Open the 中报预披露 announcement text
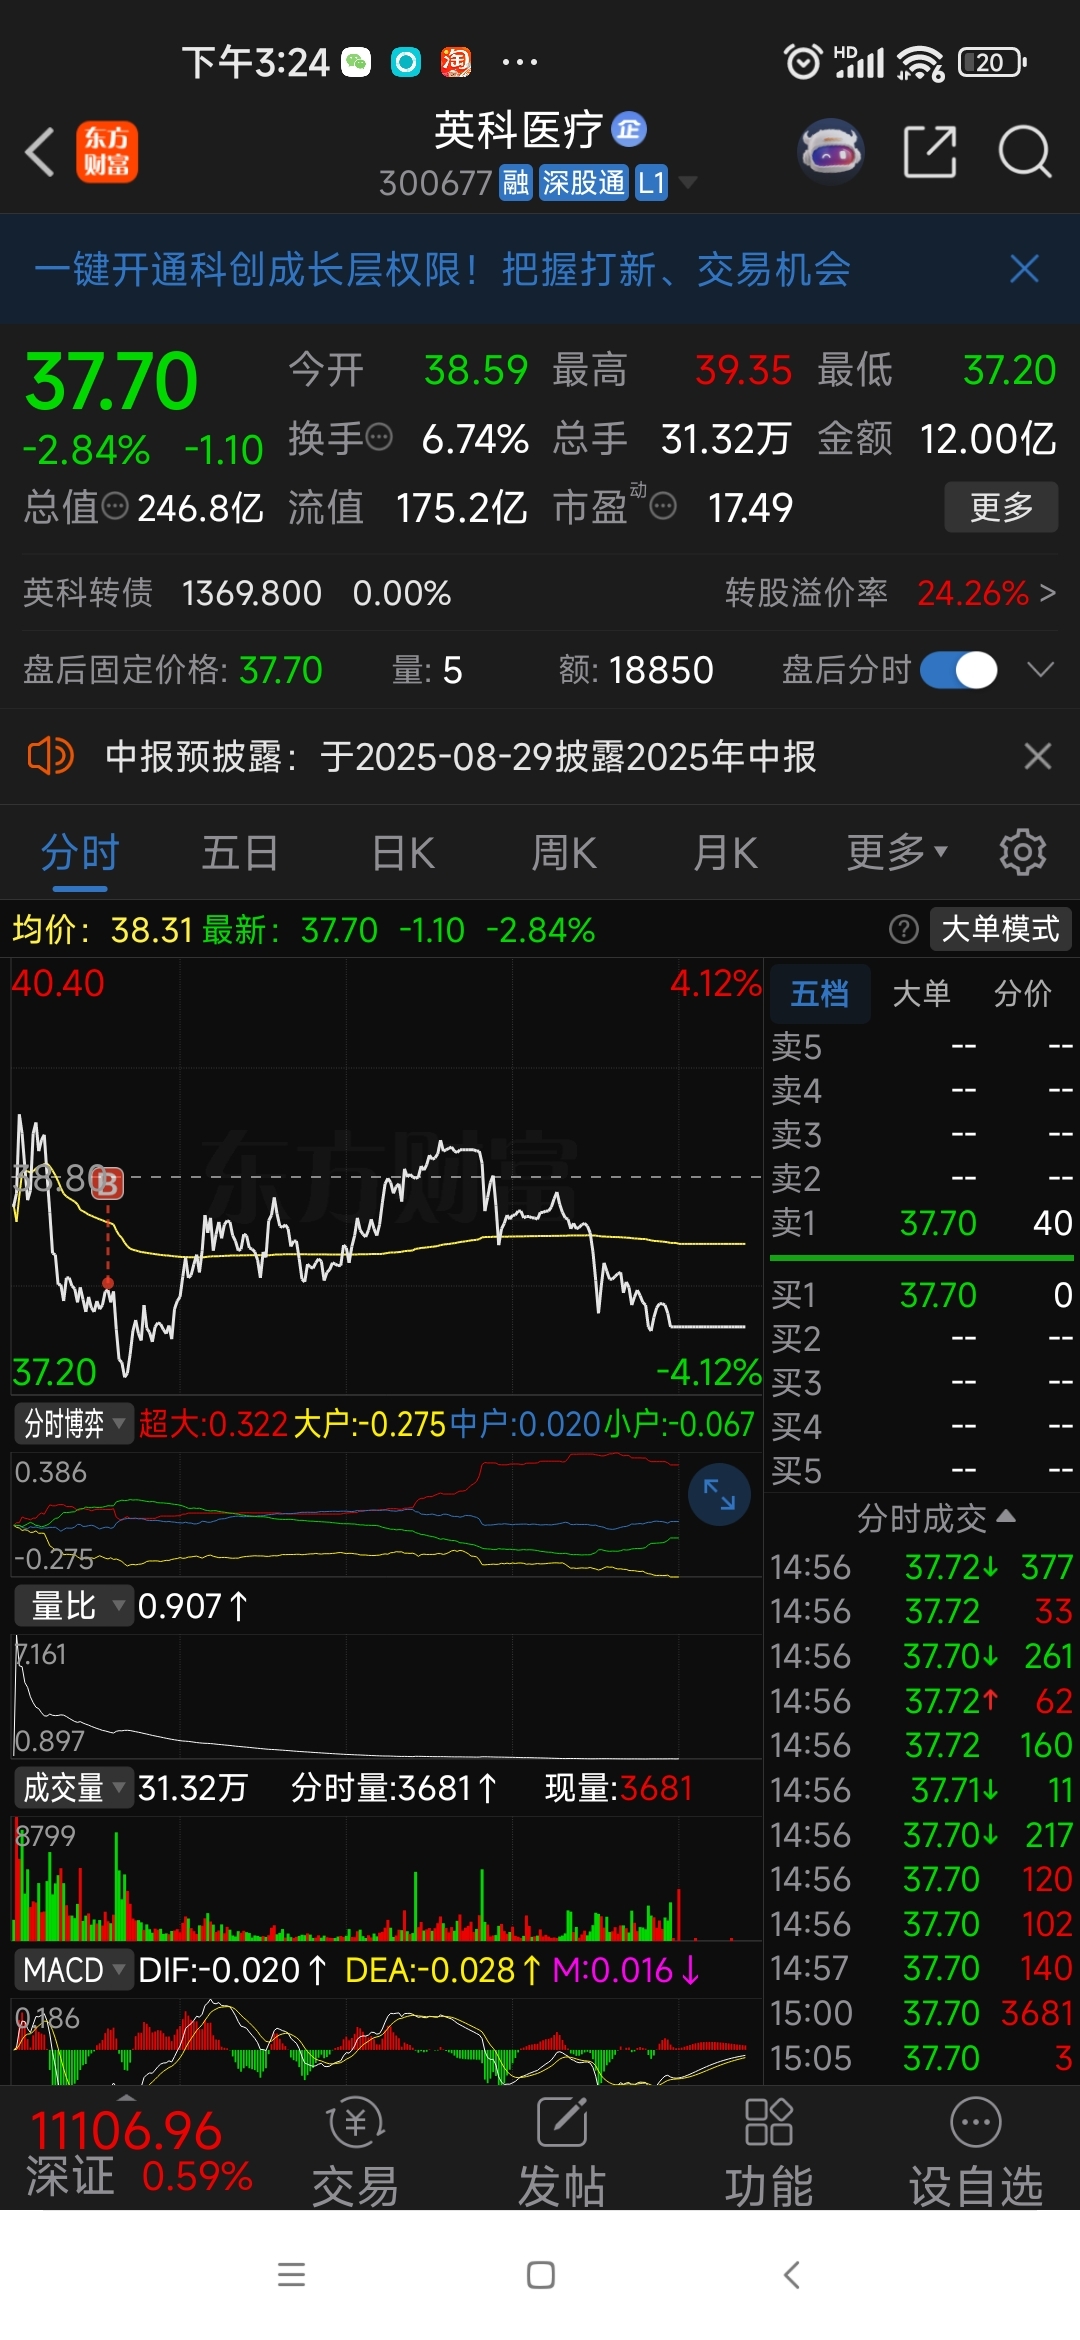This screenshot has height=2340, width=1080. (461, 756)
